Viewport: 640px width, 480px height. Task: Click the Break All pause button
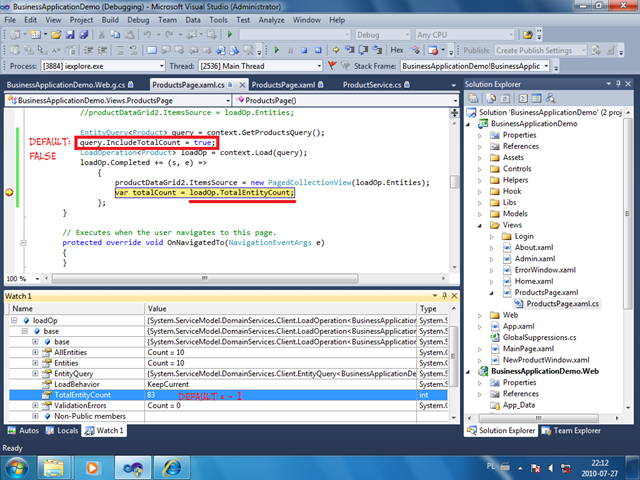coord(291,50)
